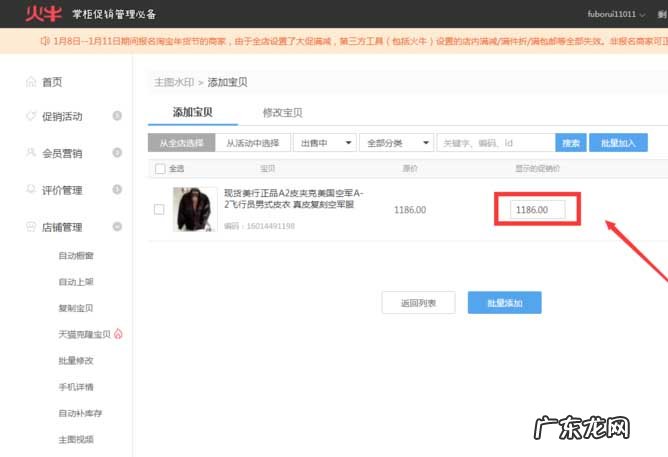This screenshot has width=668, height=457.
Task: Click the 火牛 logo in header
Action: [43, 14]
